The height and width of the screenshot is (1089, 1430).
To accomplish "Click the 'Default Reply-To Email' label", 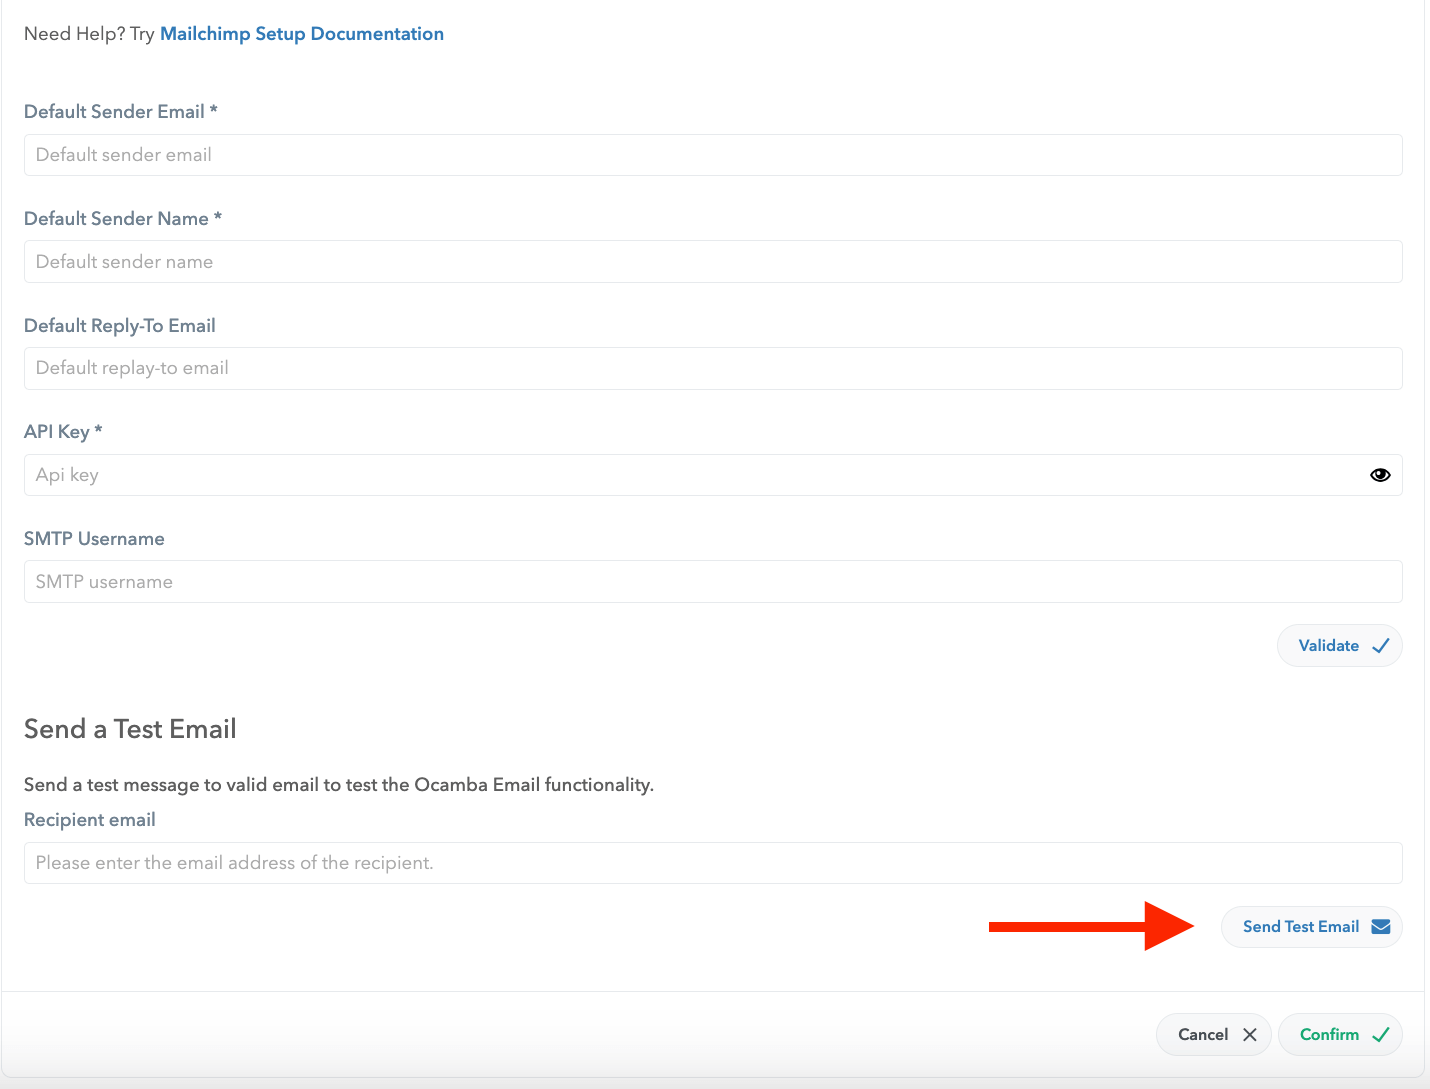I will pyautogui.click(x=120, y=326).
